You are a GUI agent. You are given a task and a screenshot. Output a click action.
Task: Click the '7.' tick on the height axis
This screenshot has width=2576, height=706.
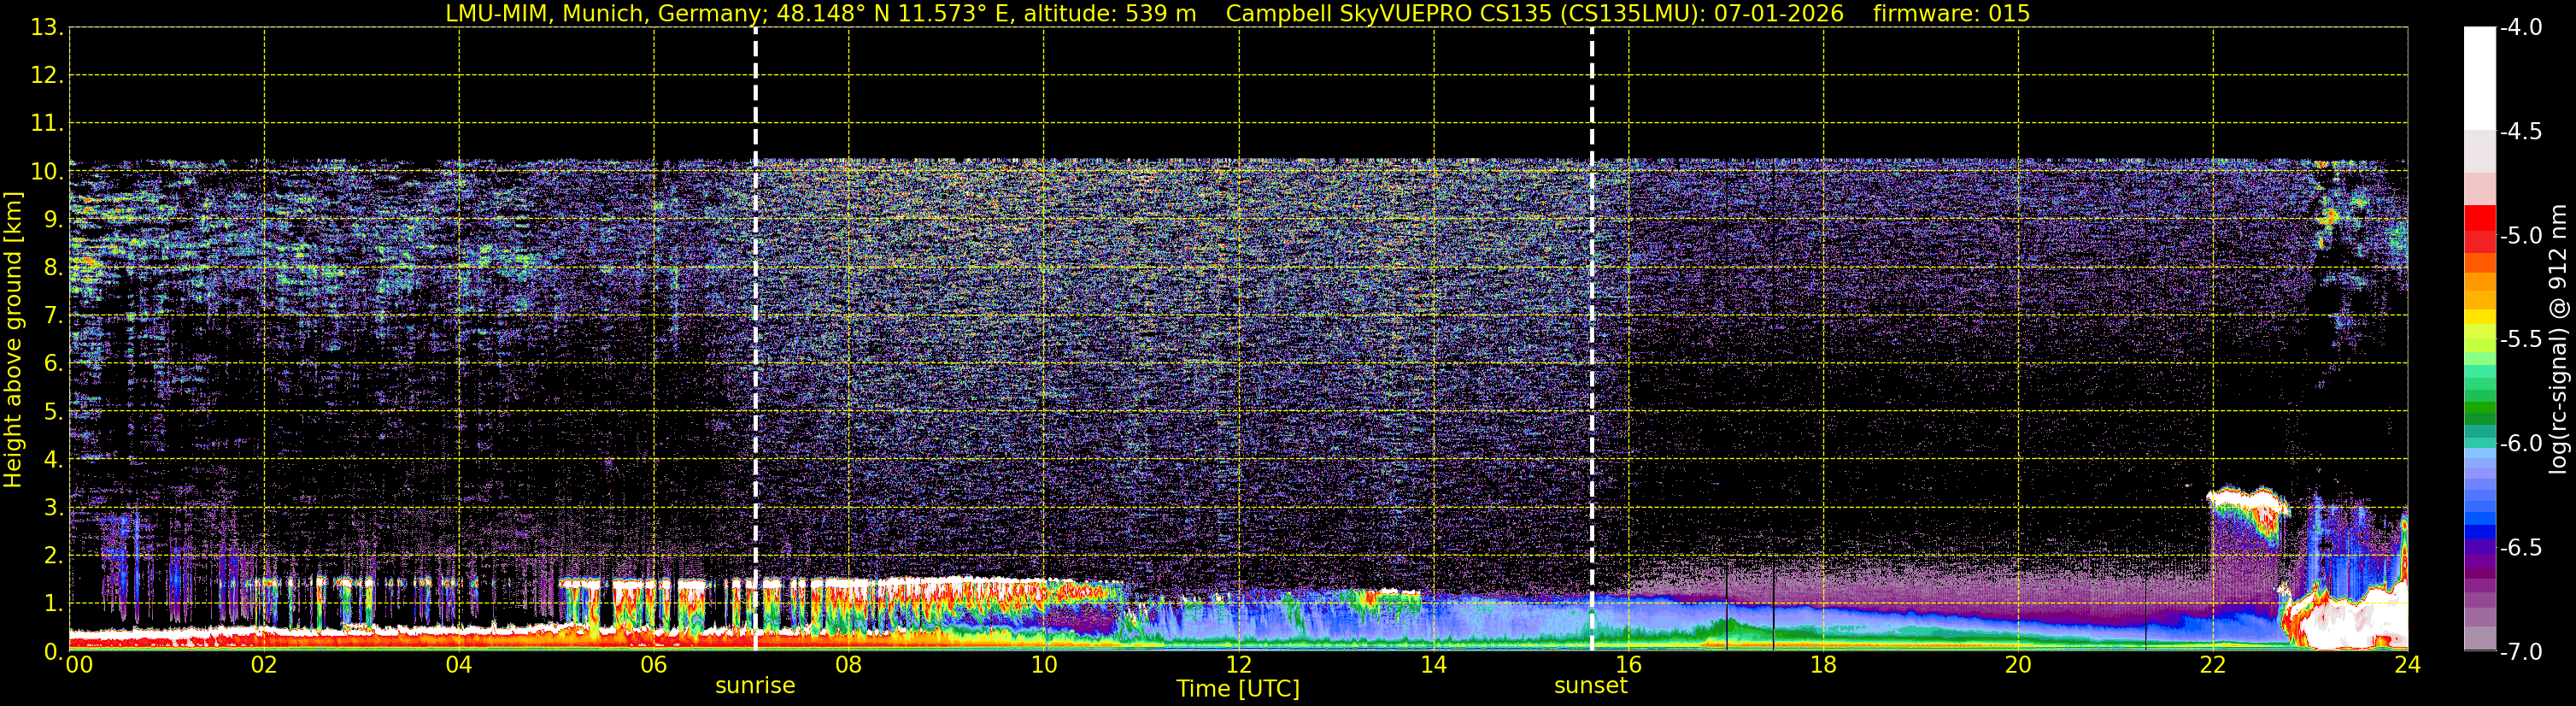53,315
